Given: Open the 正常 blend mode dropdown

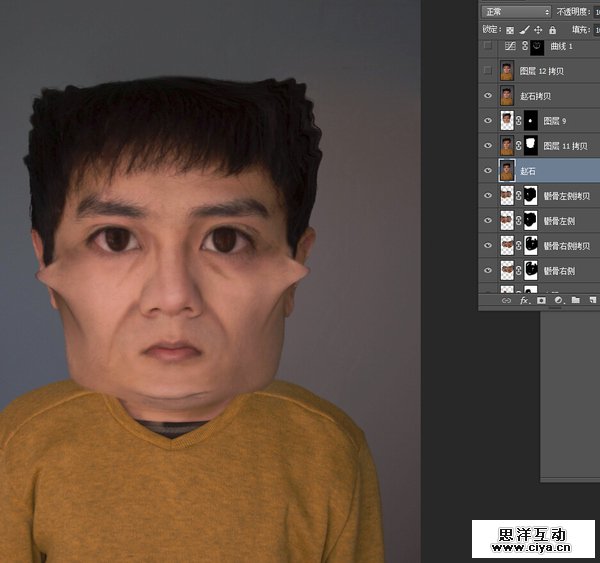Looking at the screenshot, I should [515, 11].
